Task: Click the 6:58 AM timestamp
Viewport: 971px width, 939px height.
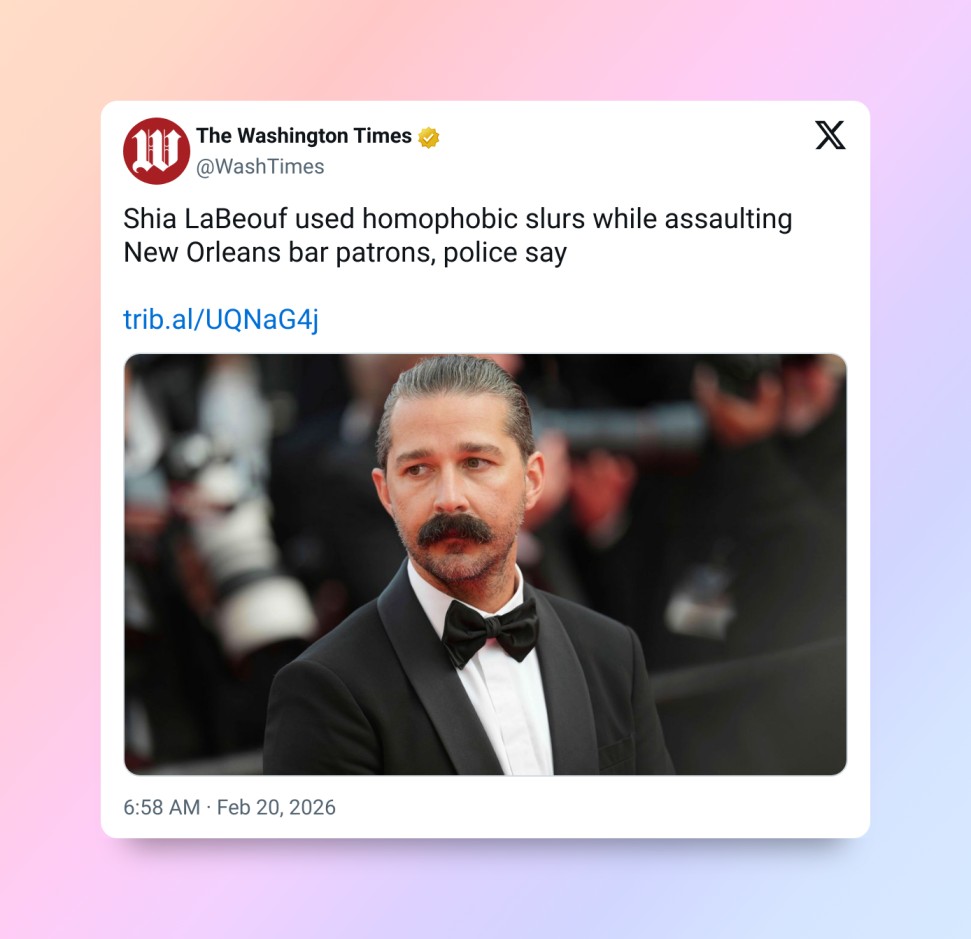Action: (162, 807)
